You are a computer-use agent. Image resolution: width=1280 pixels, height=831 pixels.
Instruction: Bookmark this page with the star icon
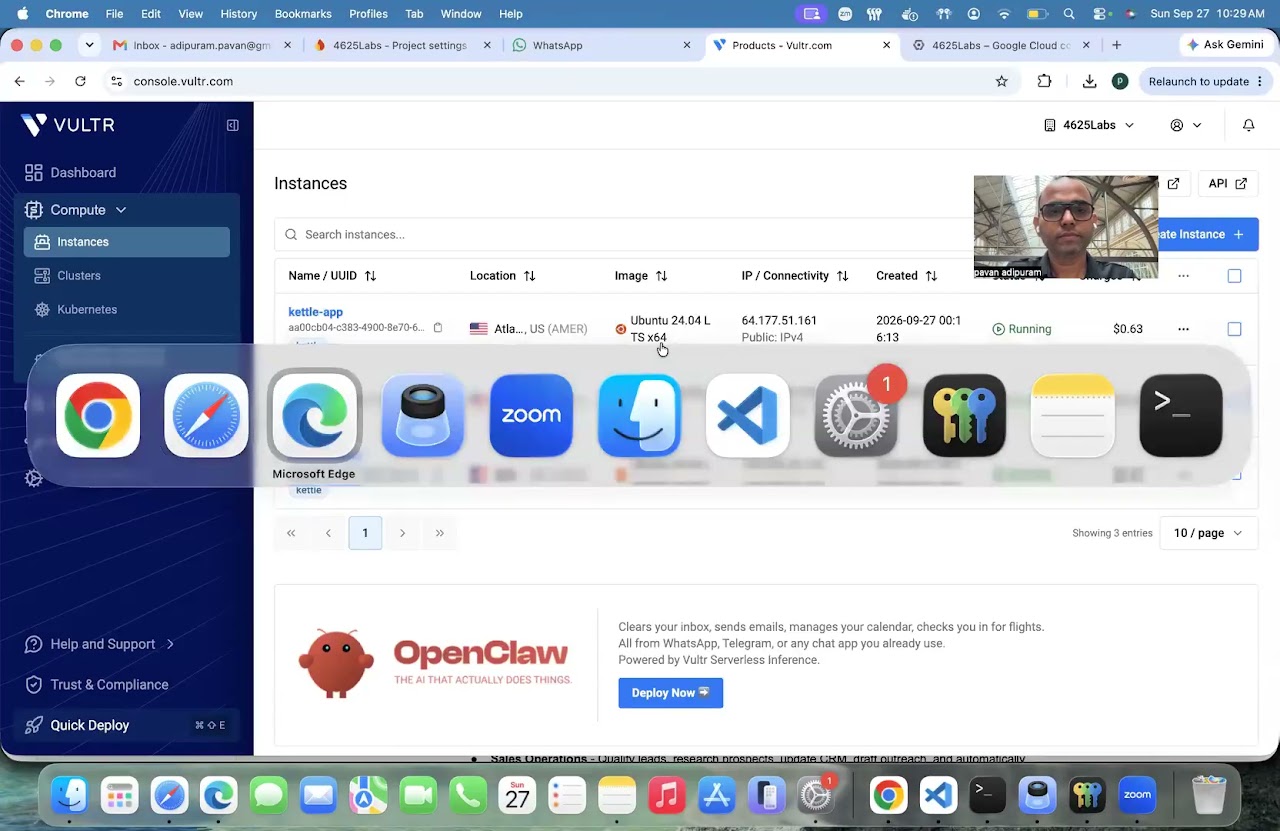coord(1001,81)
